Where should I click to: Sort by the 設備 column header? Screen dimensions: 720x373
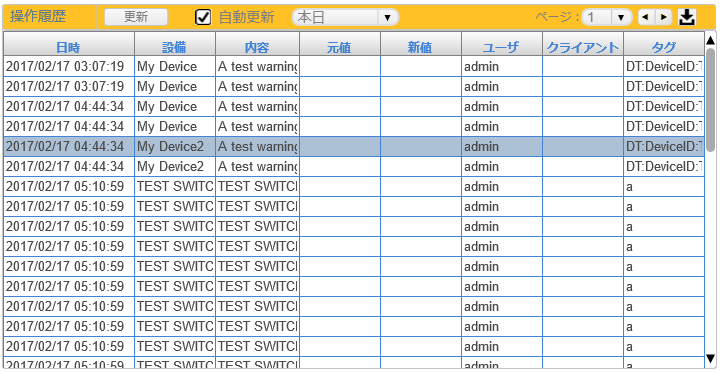[174, 45]
